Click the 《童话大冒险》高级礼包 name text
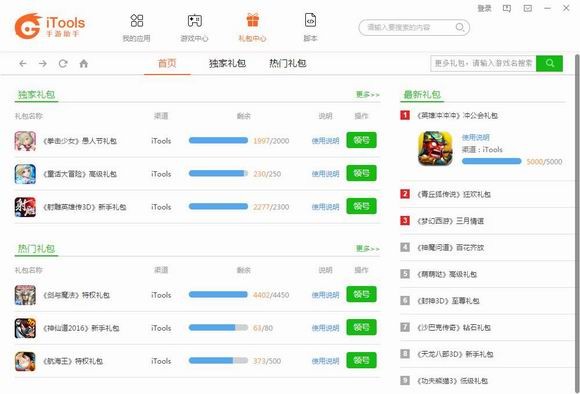The width and height of the screenshot is (580, 394). 80,174
